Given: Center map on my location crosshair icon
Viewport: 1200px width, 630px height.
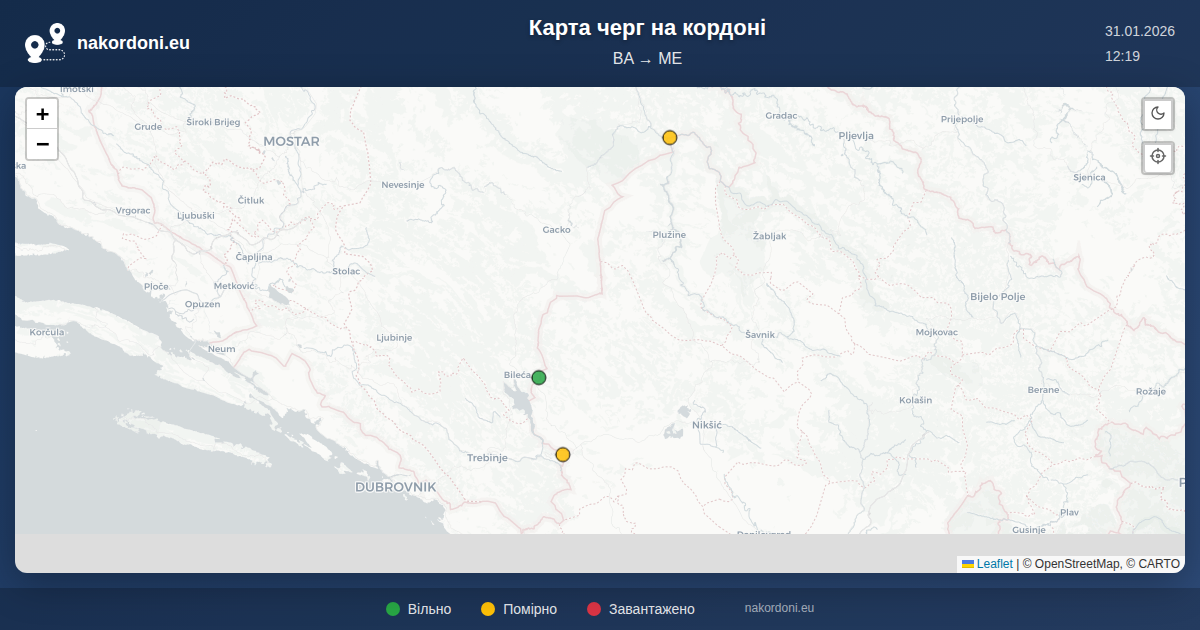Looking at the screenshot, I should (1158, 157).
